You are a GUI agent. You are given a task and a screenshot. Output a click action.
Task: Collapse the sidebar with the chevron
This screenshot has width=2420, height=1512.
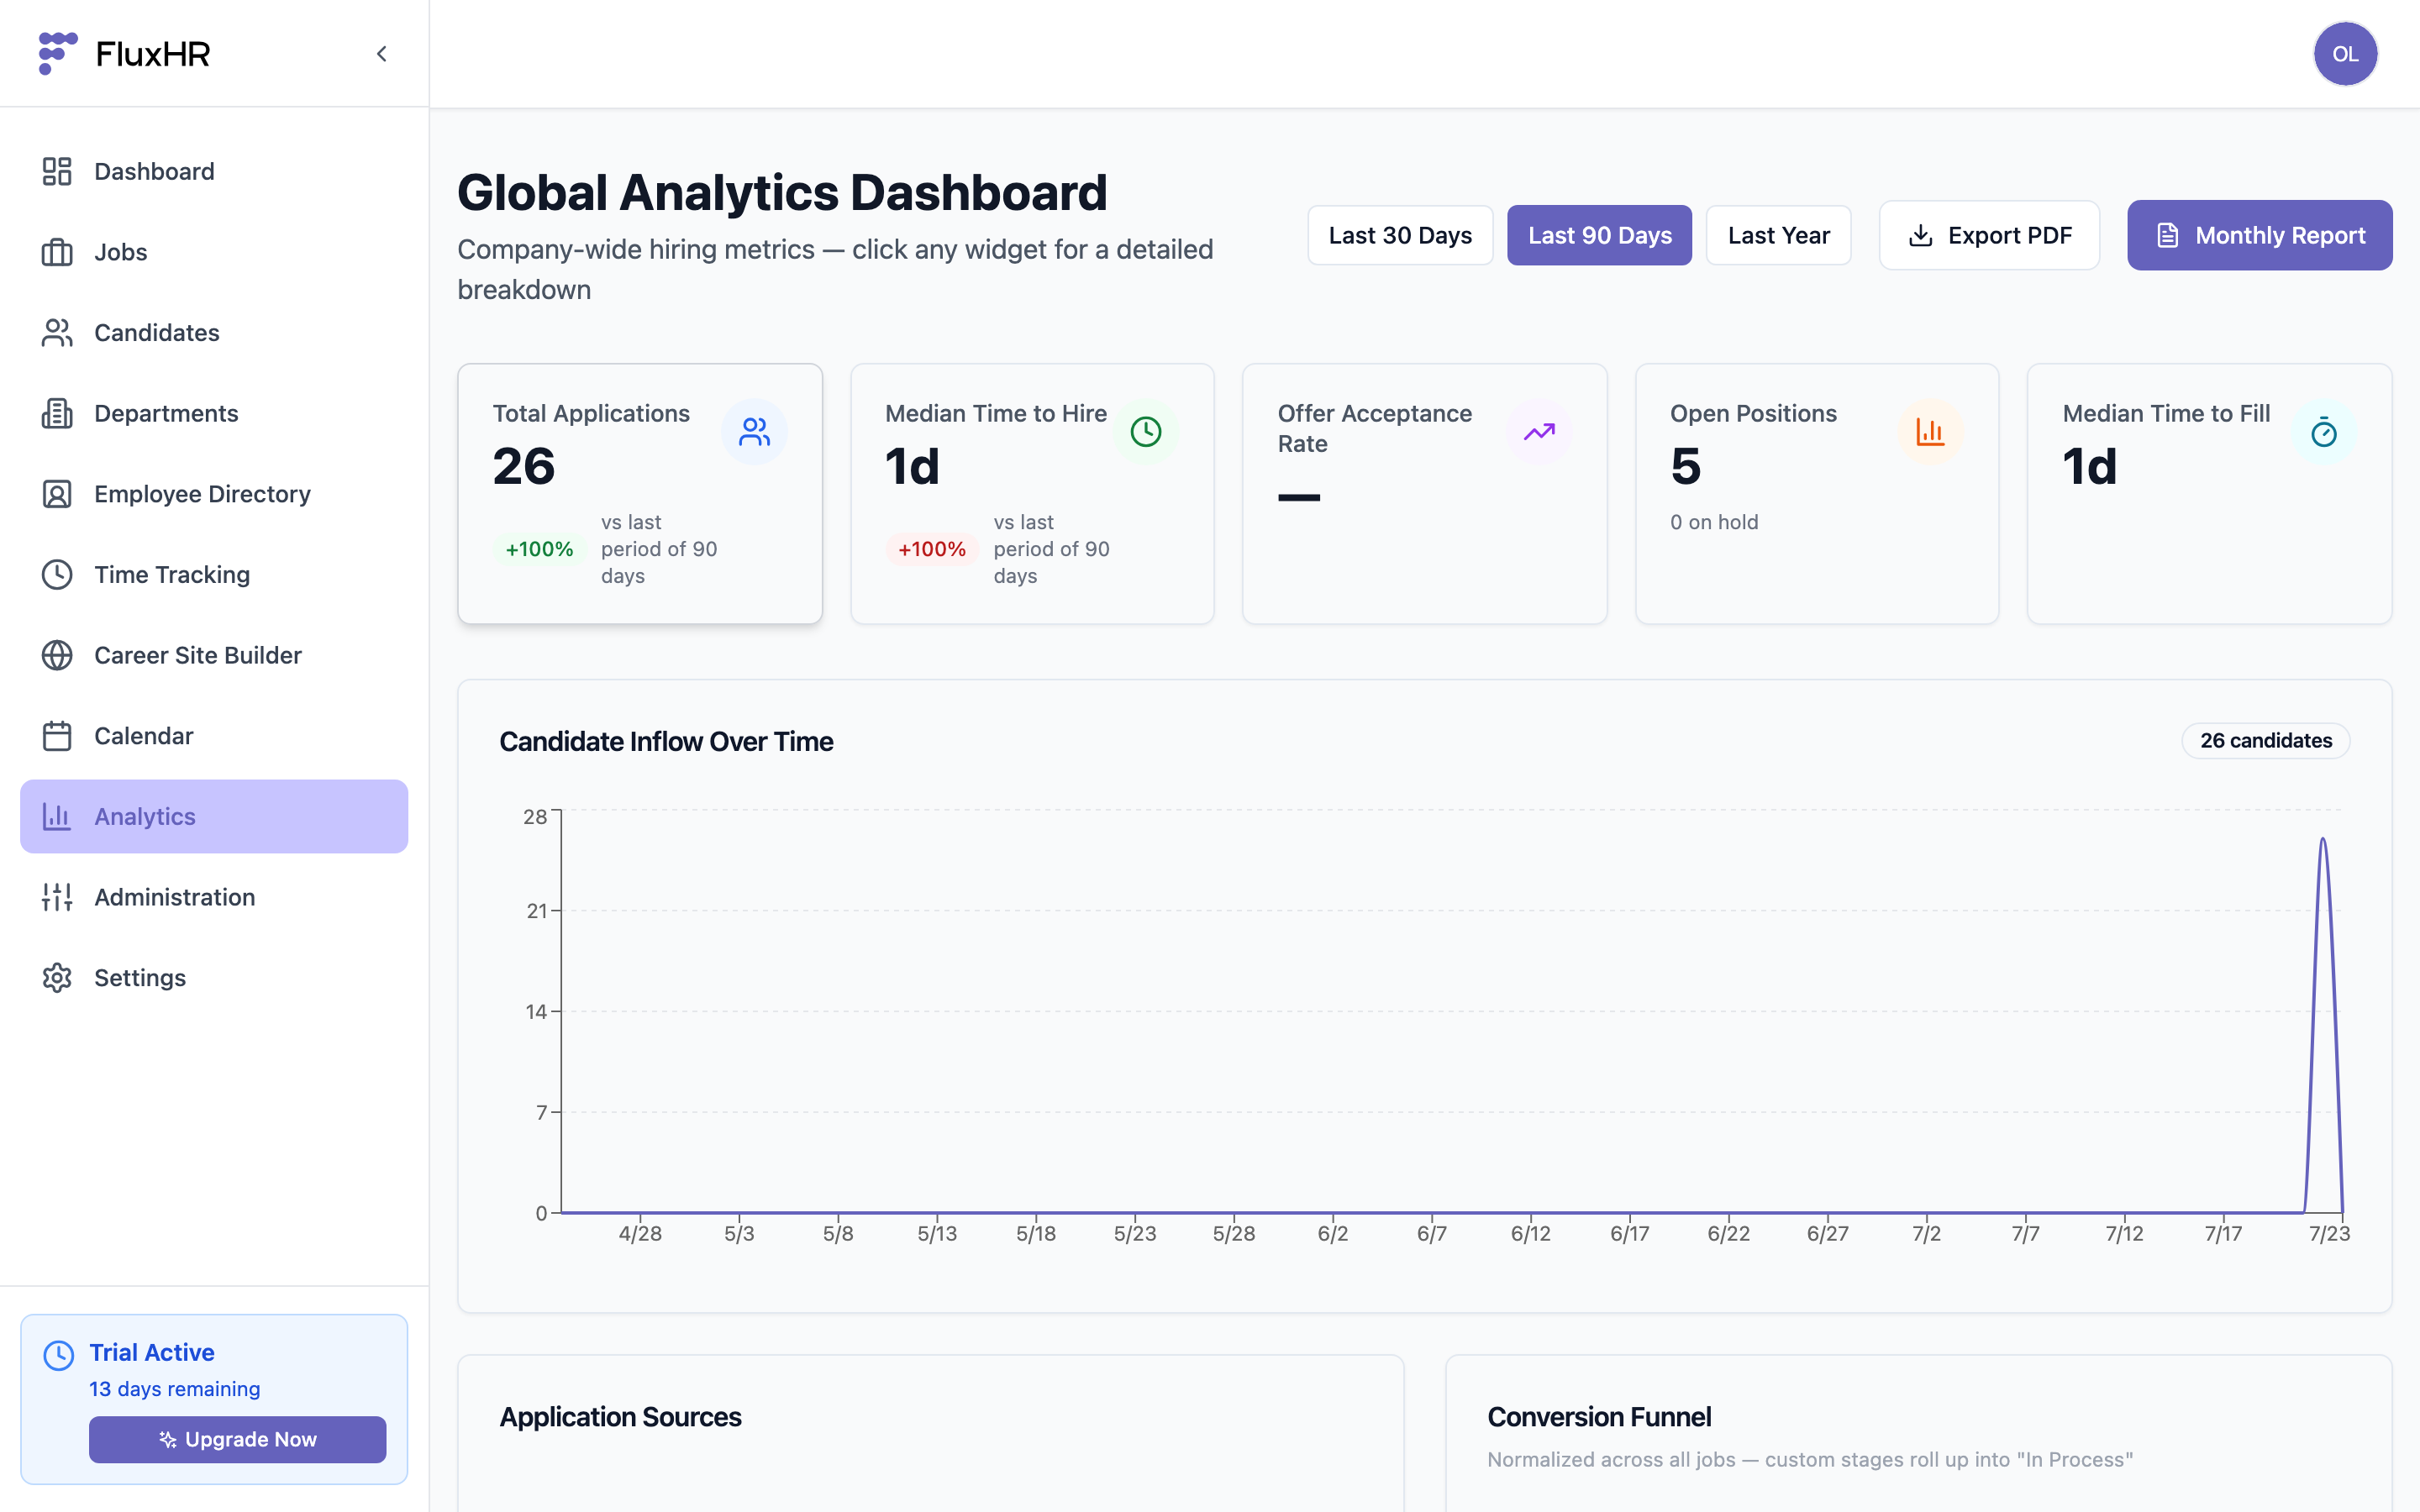(x=381, y=54)
